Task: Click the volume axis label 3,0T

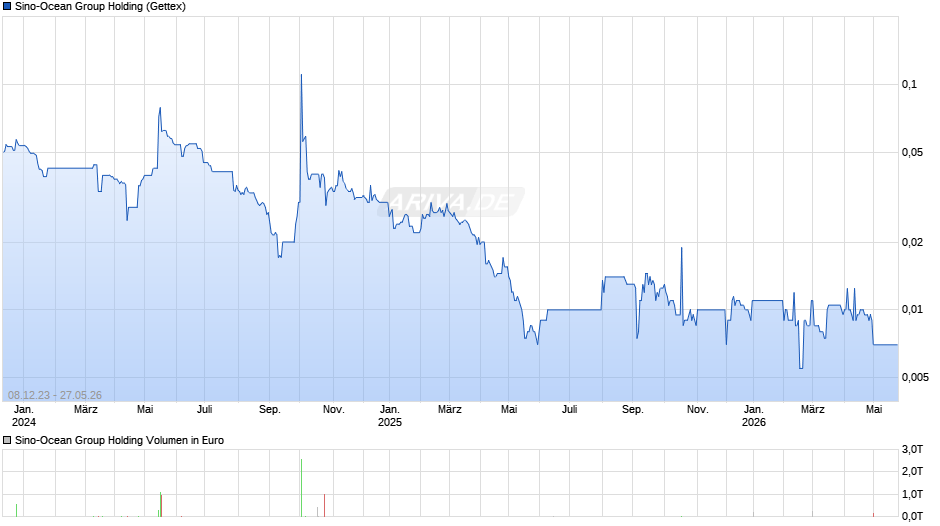Action: (x=912, y=450)
